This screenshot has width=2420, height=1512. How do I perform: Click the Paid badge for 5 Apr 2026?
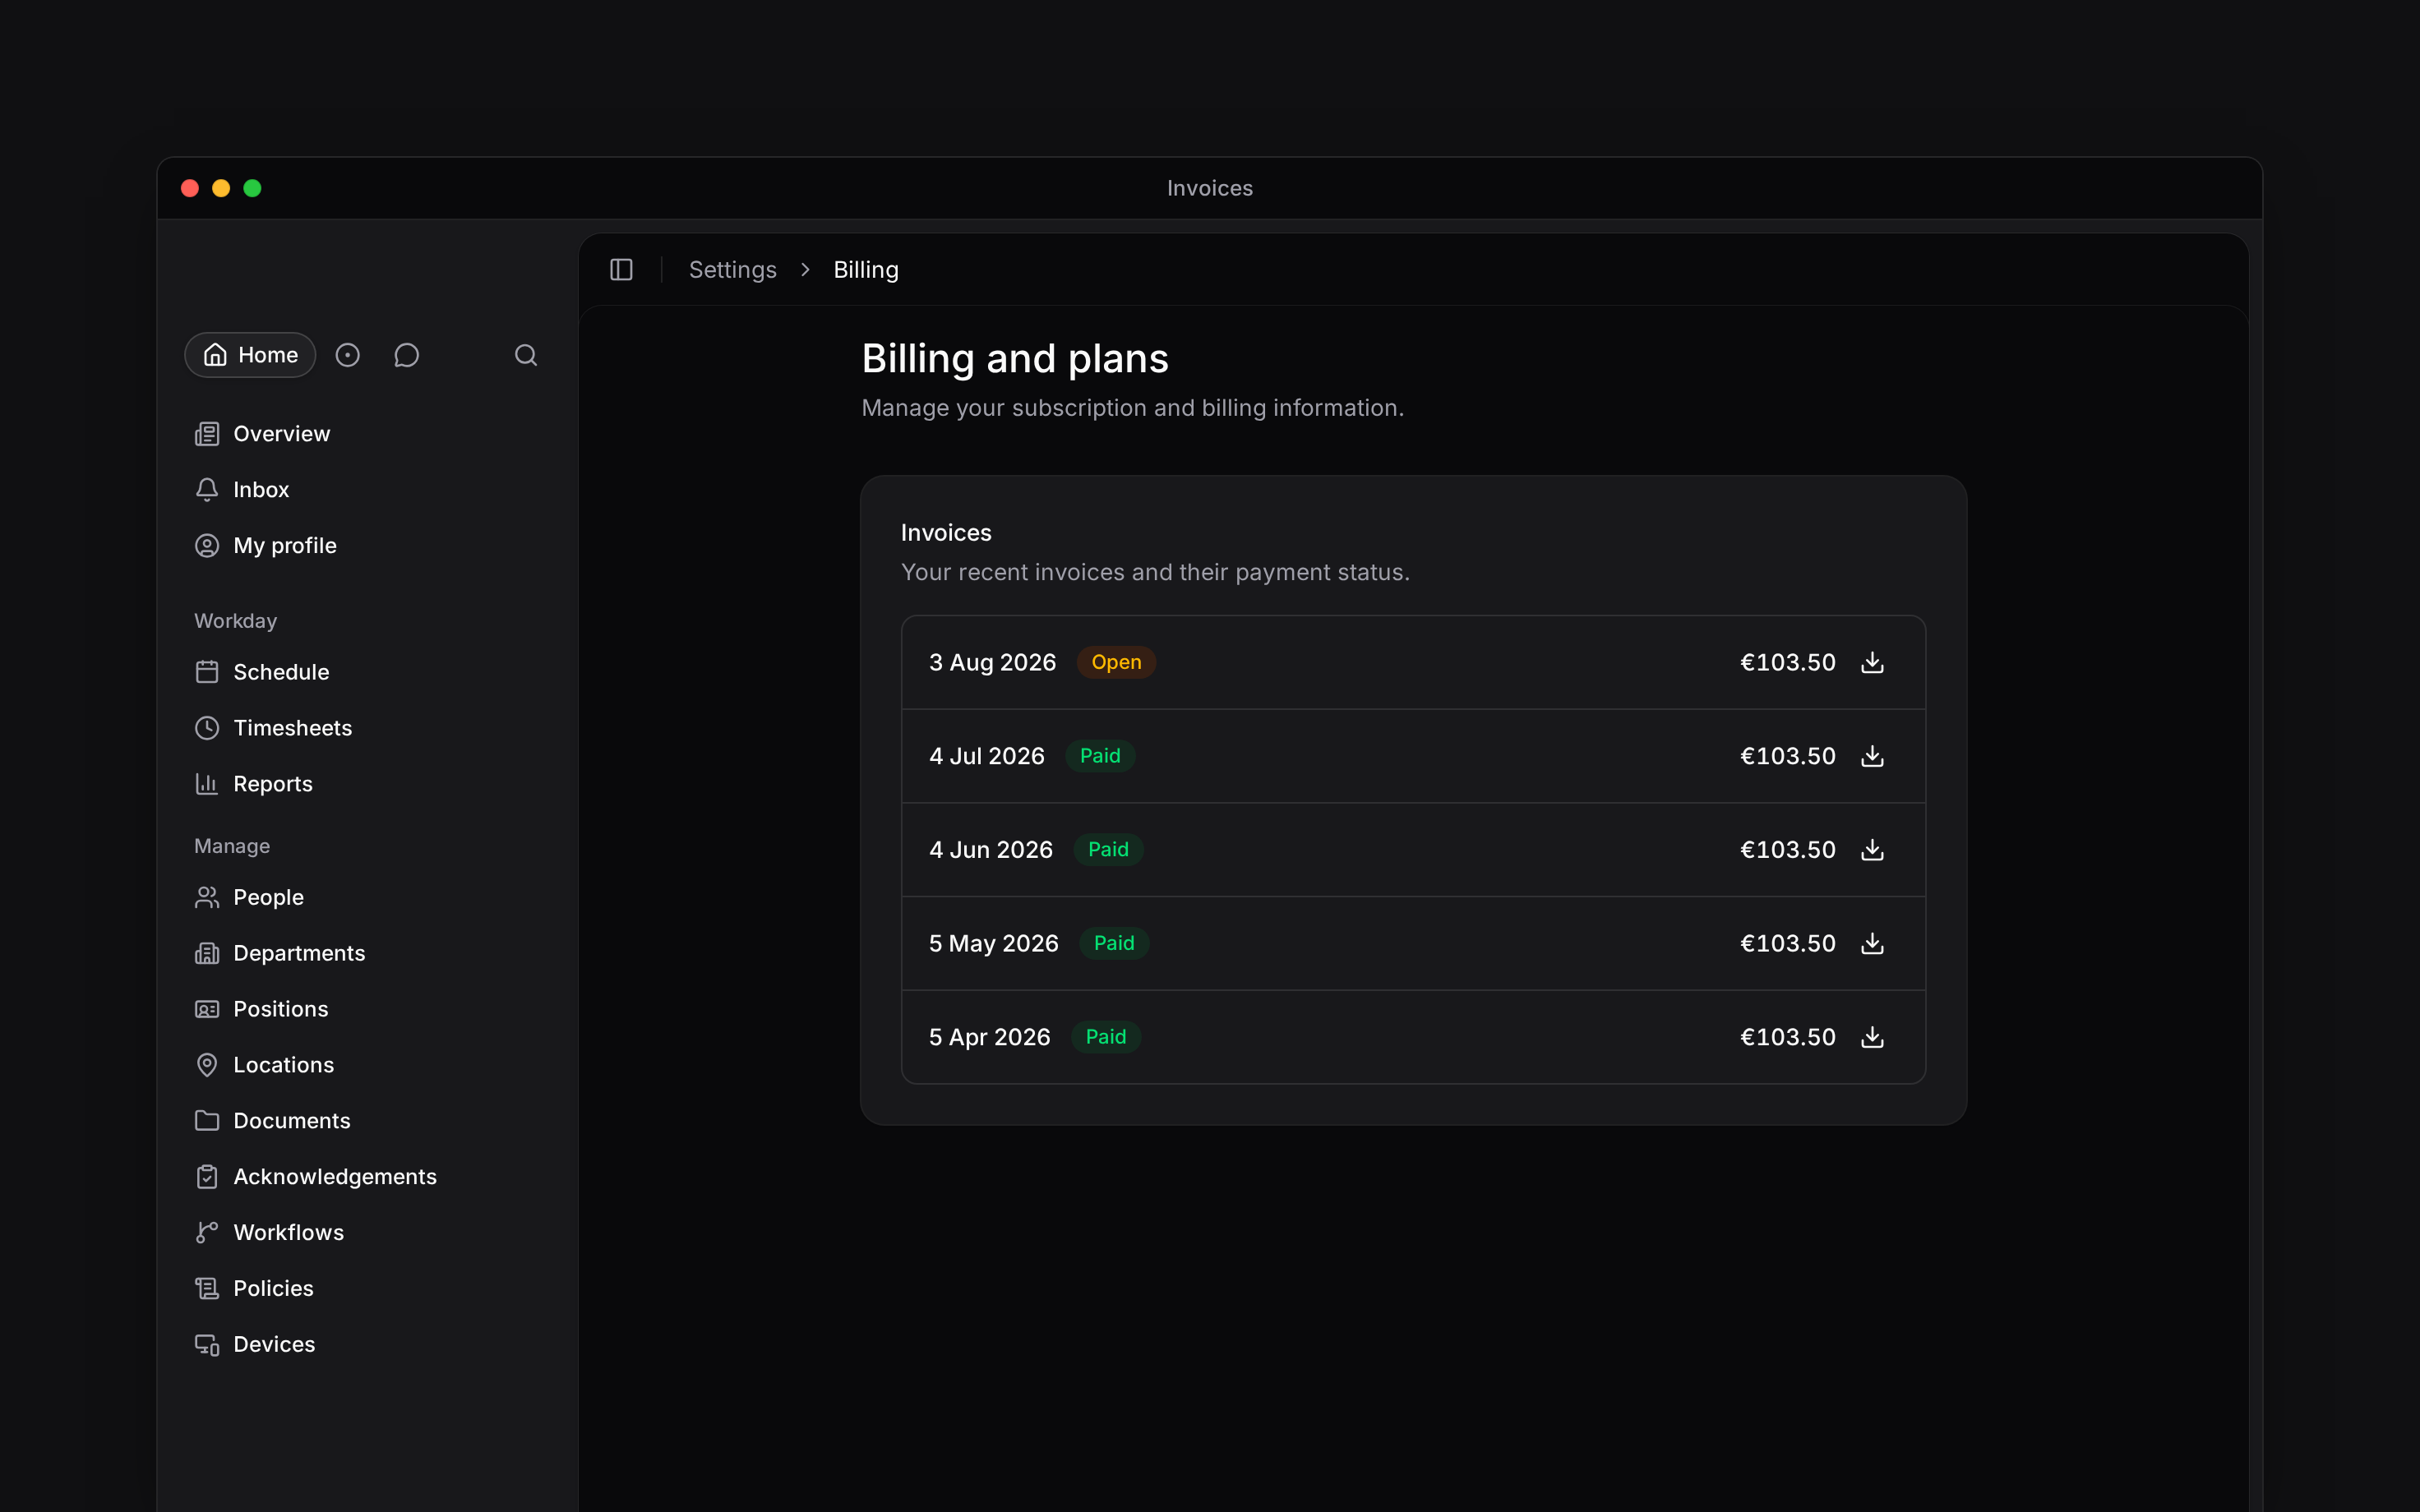tap(1106, 1037)
